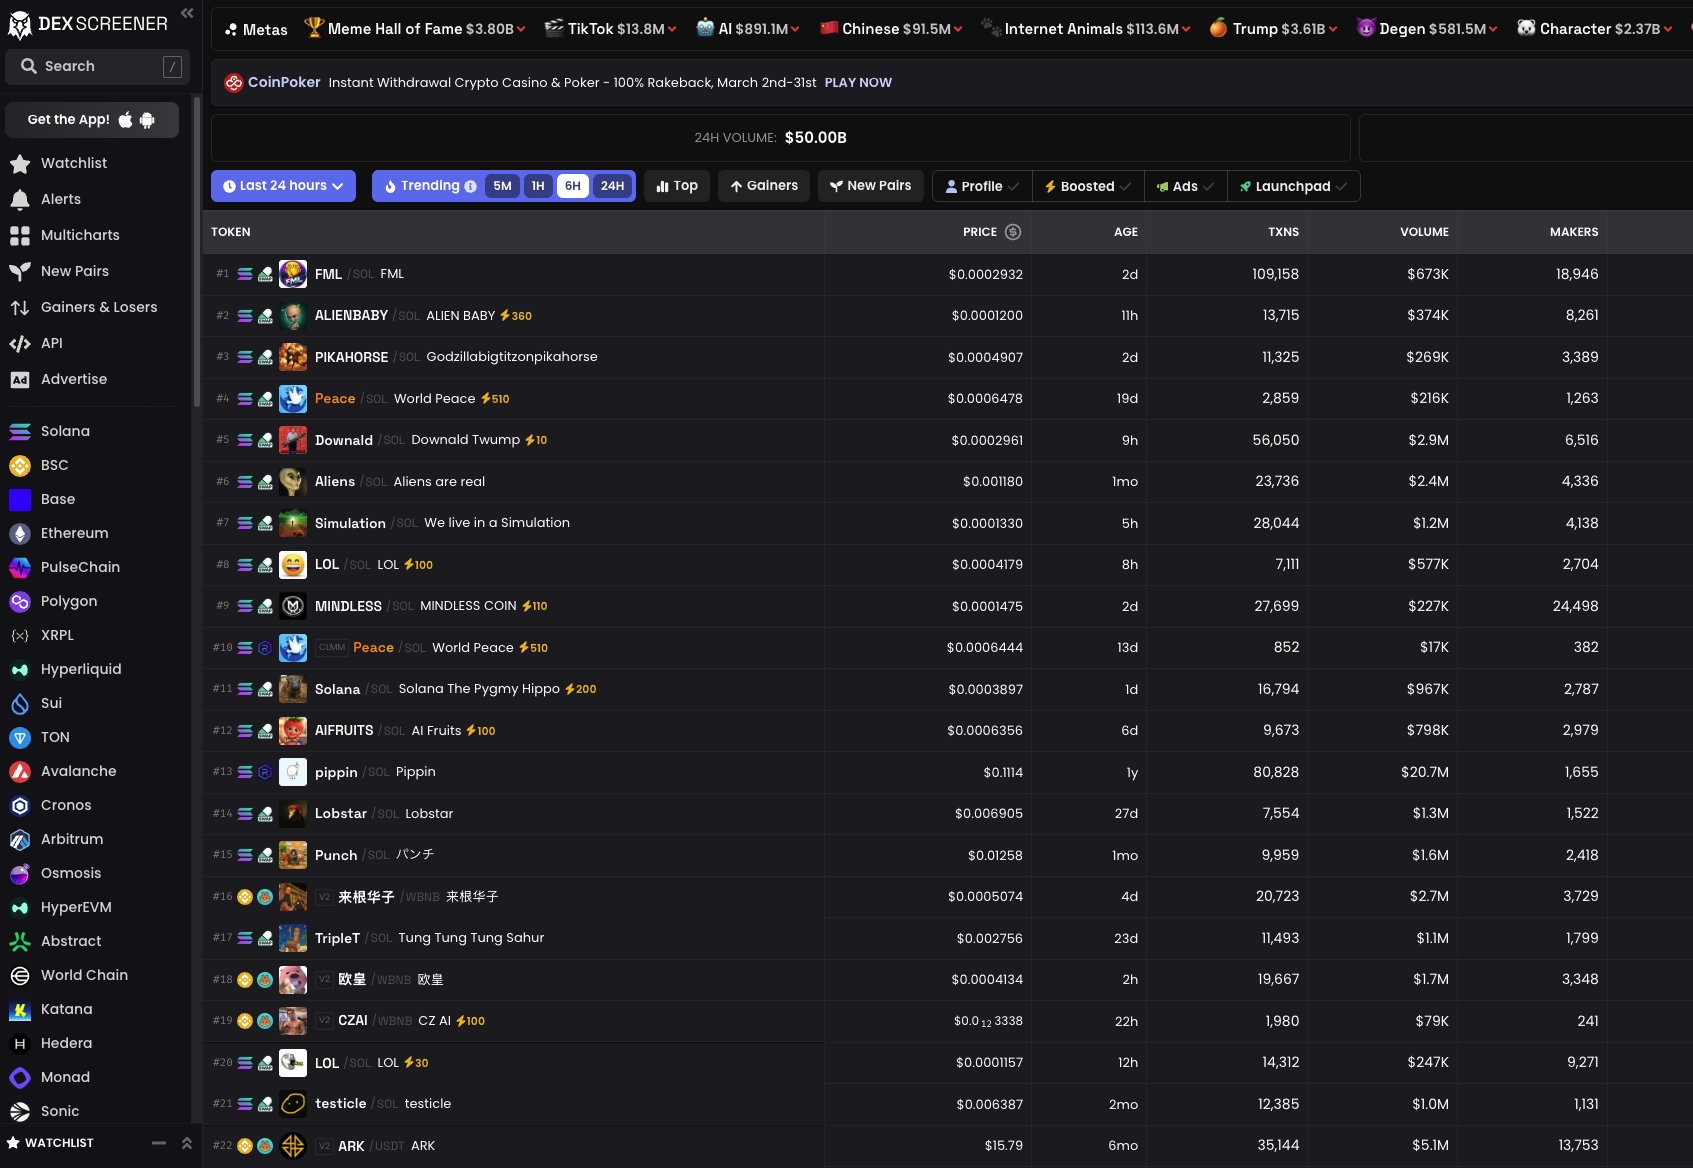This screenshot has width=1693, height=1168.
Task: Minimize the bottom Watchlist panel
Action: pyautogui.click(x=159, y=1143)
